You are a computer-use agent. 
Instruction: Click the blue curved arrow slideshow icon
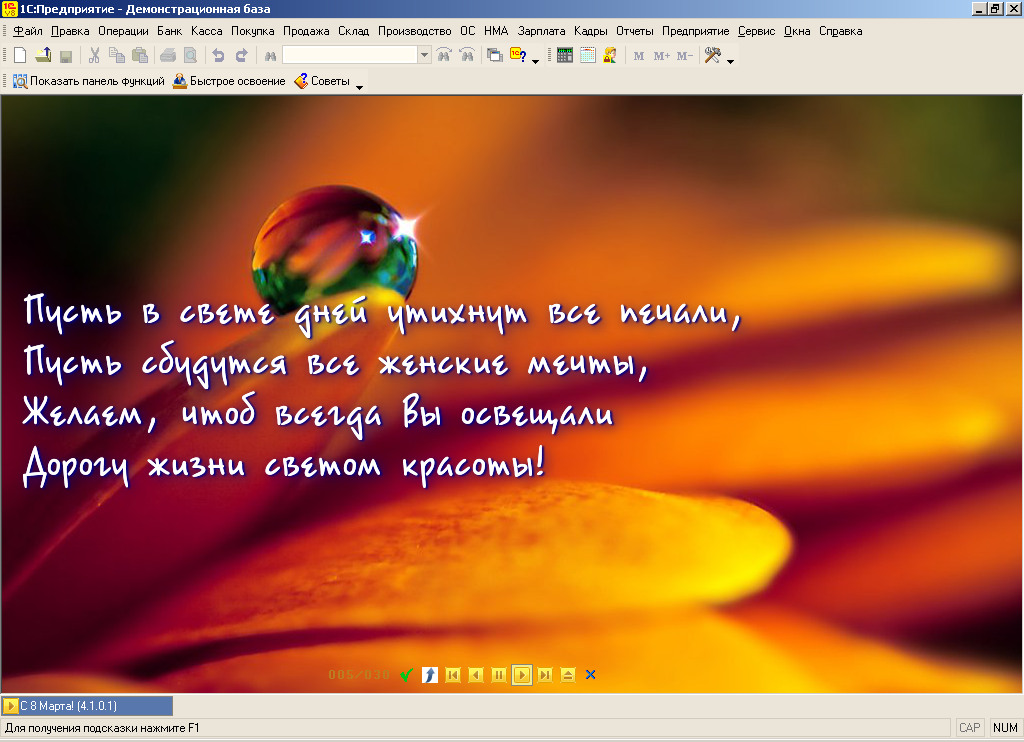pyautogui.click(x=430, y=675)
